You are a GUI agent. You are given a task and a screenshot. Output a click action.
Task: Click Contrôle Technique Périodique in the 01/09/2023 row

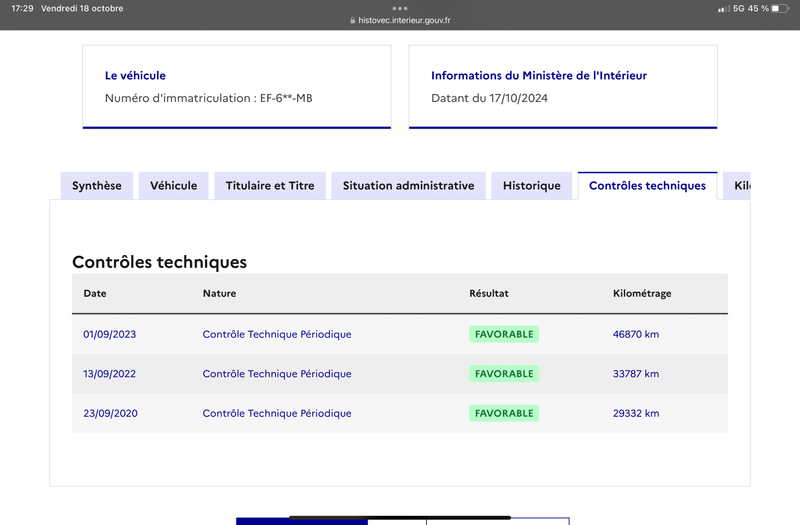277,334
